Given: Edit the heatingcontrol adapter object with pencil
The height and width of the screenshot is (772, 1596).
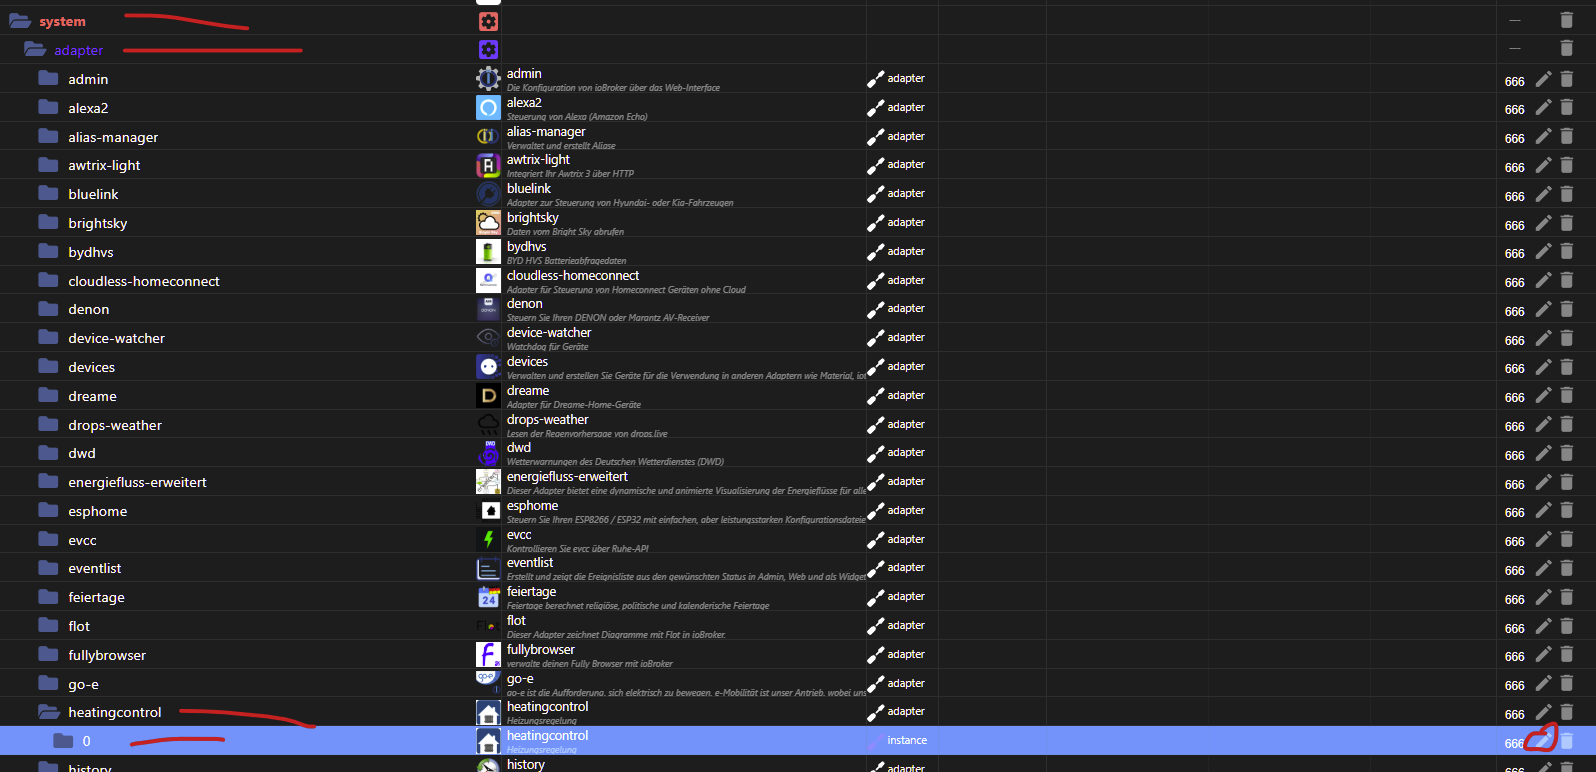Looking at the screenshot, I should (1544, 711).
